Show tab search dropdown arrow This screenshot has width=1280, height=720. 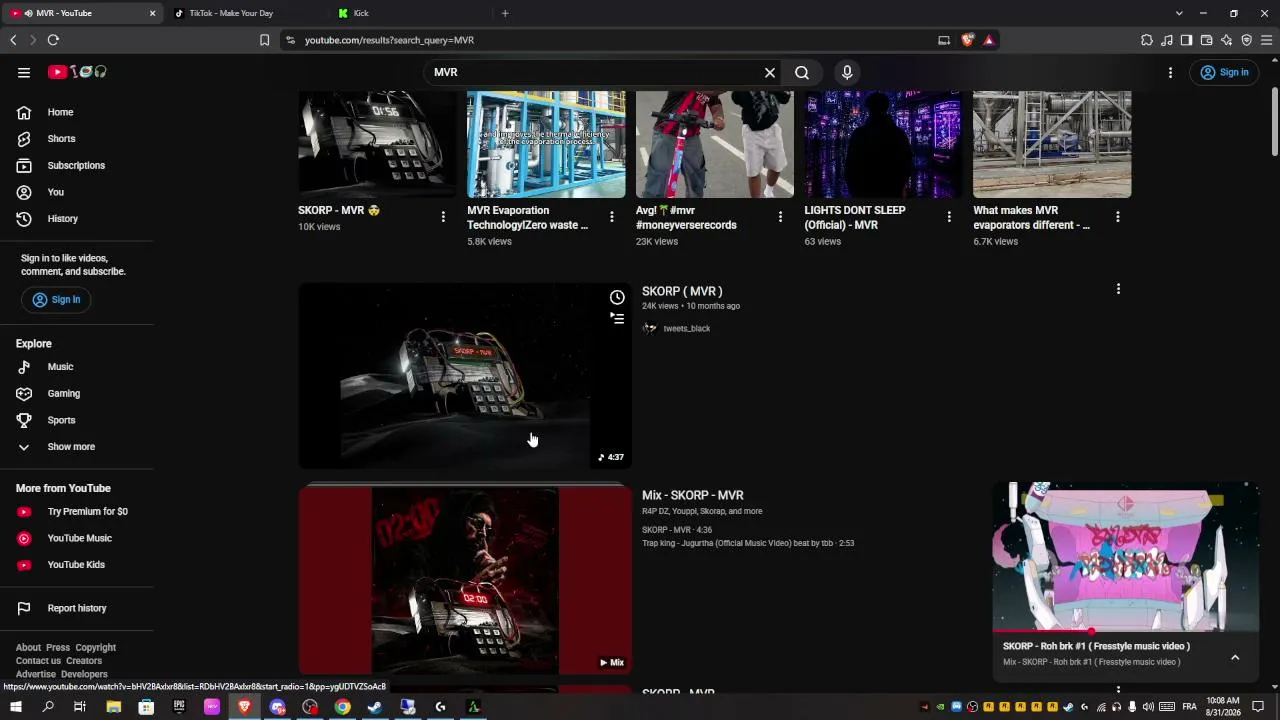point(1179,13)
